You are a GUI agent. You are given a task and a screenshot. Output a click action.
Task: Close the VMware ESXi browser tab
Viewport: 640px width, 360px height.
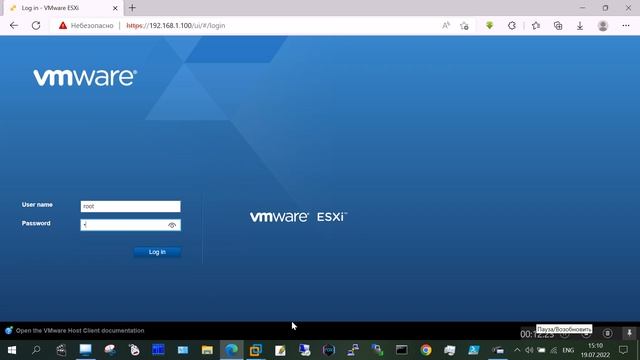click(115, 8)
